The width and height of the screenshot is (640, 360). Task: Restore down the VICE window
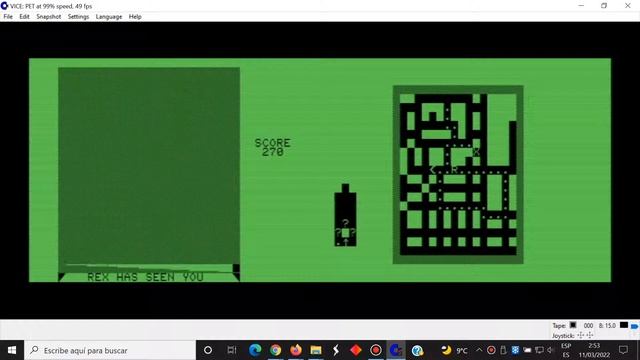coord(604,6)
